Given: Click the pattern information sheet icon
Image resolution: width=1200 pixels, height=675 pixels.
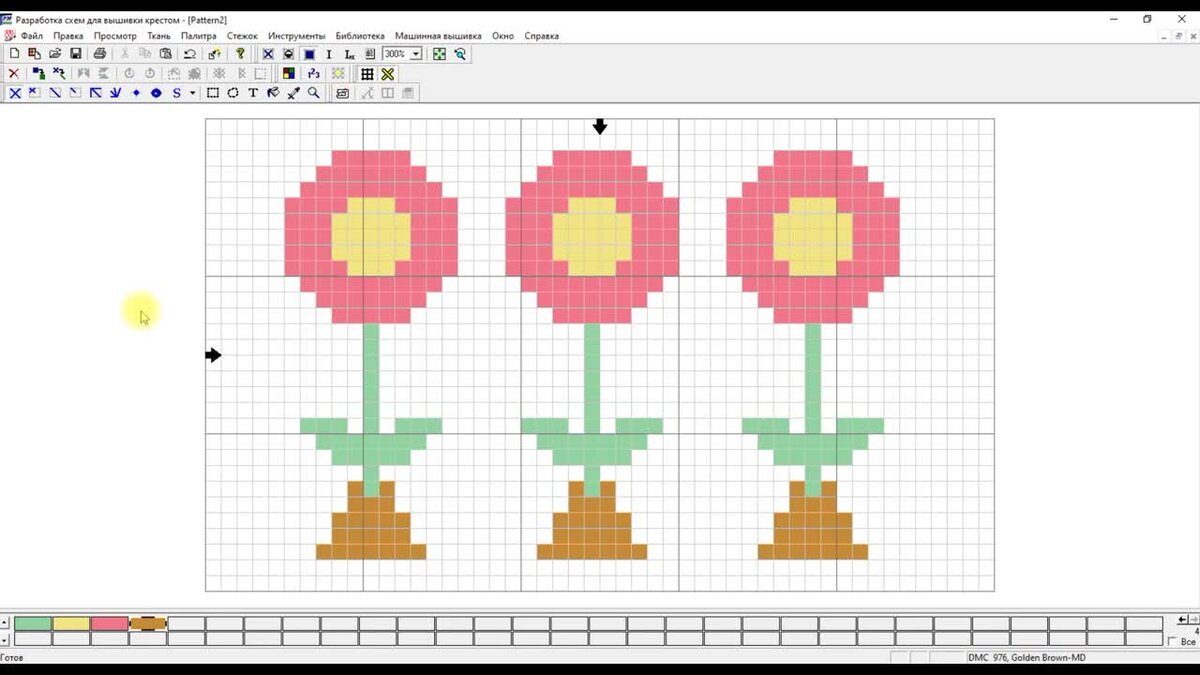Looking at the screenshot, I should coord(370,54).
